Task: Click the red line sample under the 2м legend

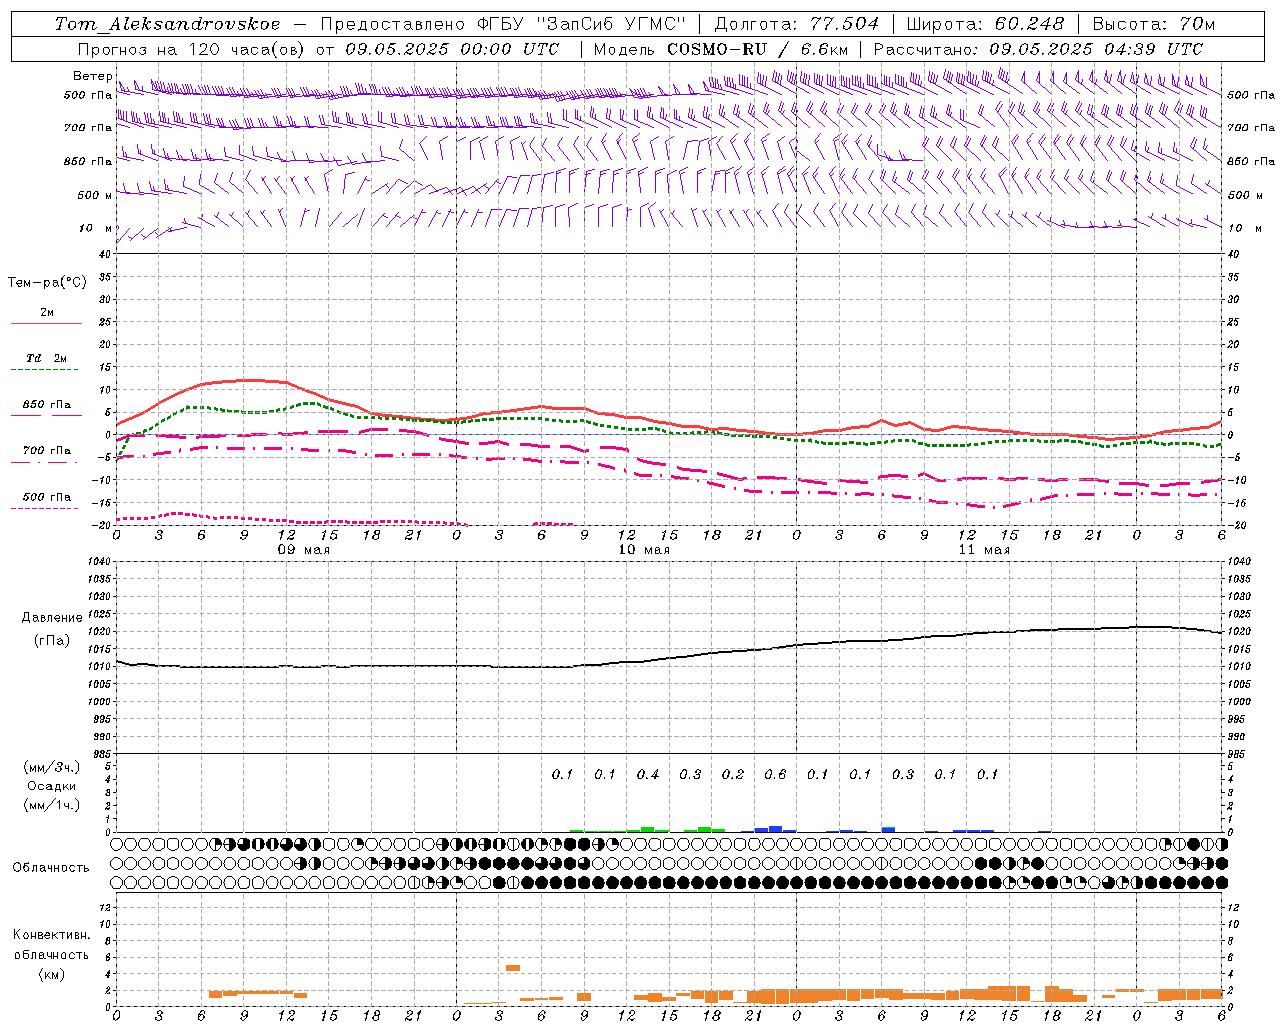Action: 46,323
